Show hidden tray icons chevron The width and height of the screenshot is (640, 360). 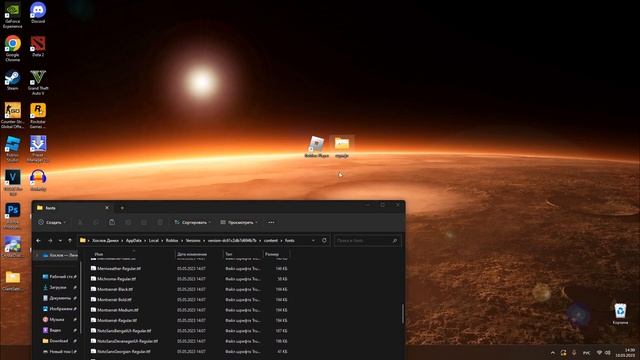pyautogui.click(x=553, y=353)
